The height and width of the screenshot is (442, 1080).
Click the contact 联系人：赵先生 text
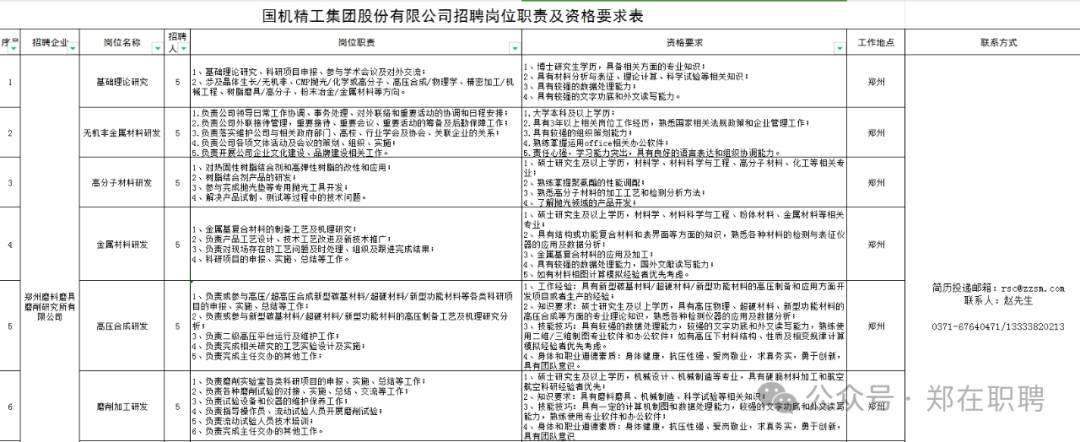click(998, 300)
